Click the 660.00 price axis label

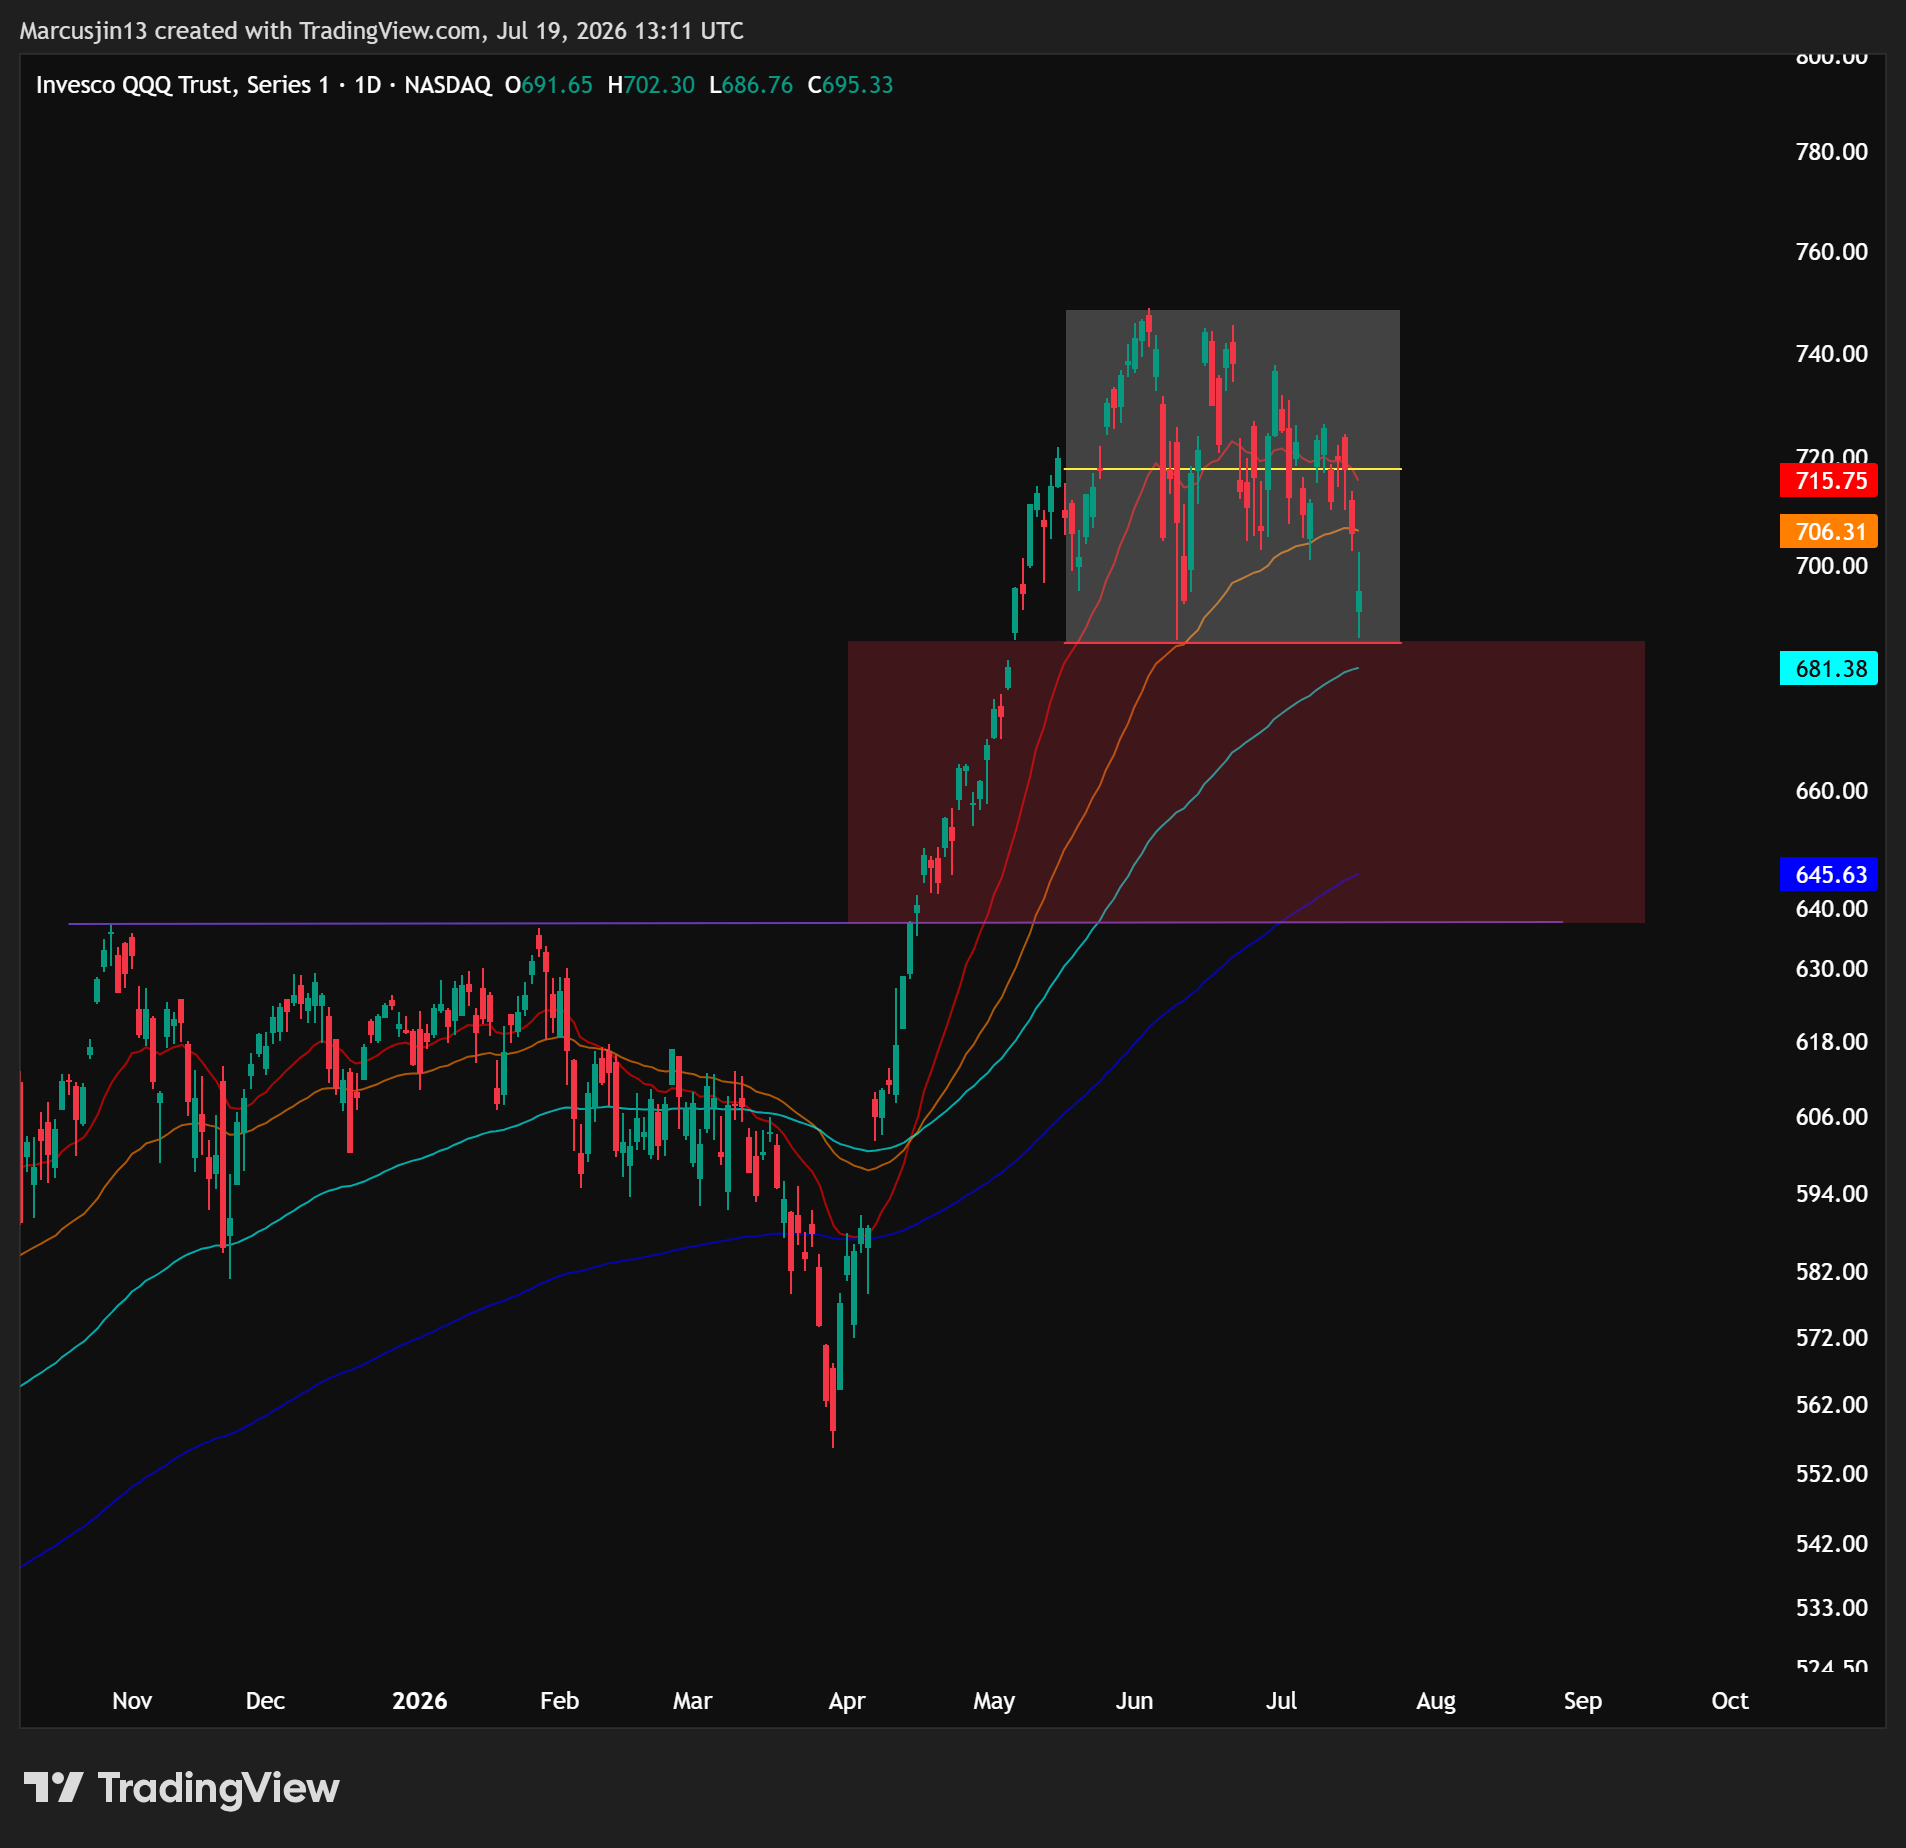[x=1832, y=791]
